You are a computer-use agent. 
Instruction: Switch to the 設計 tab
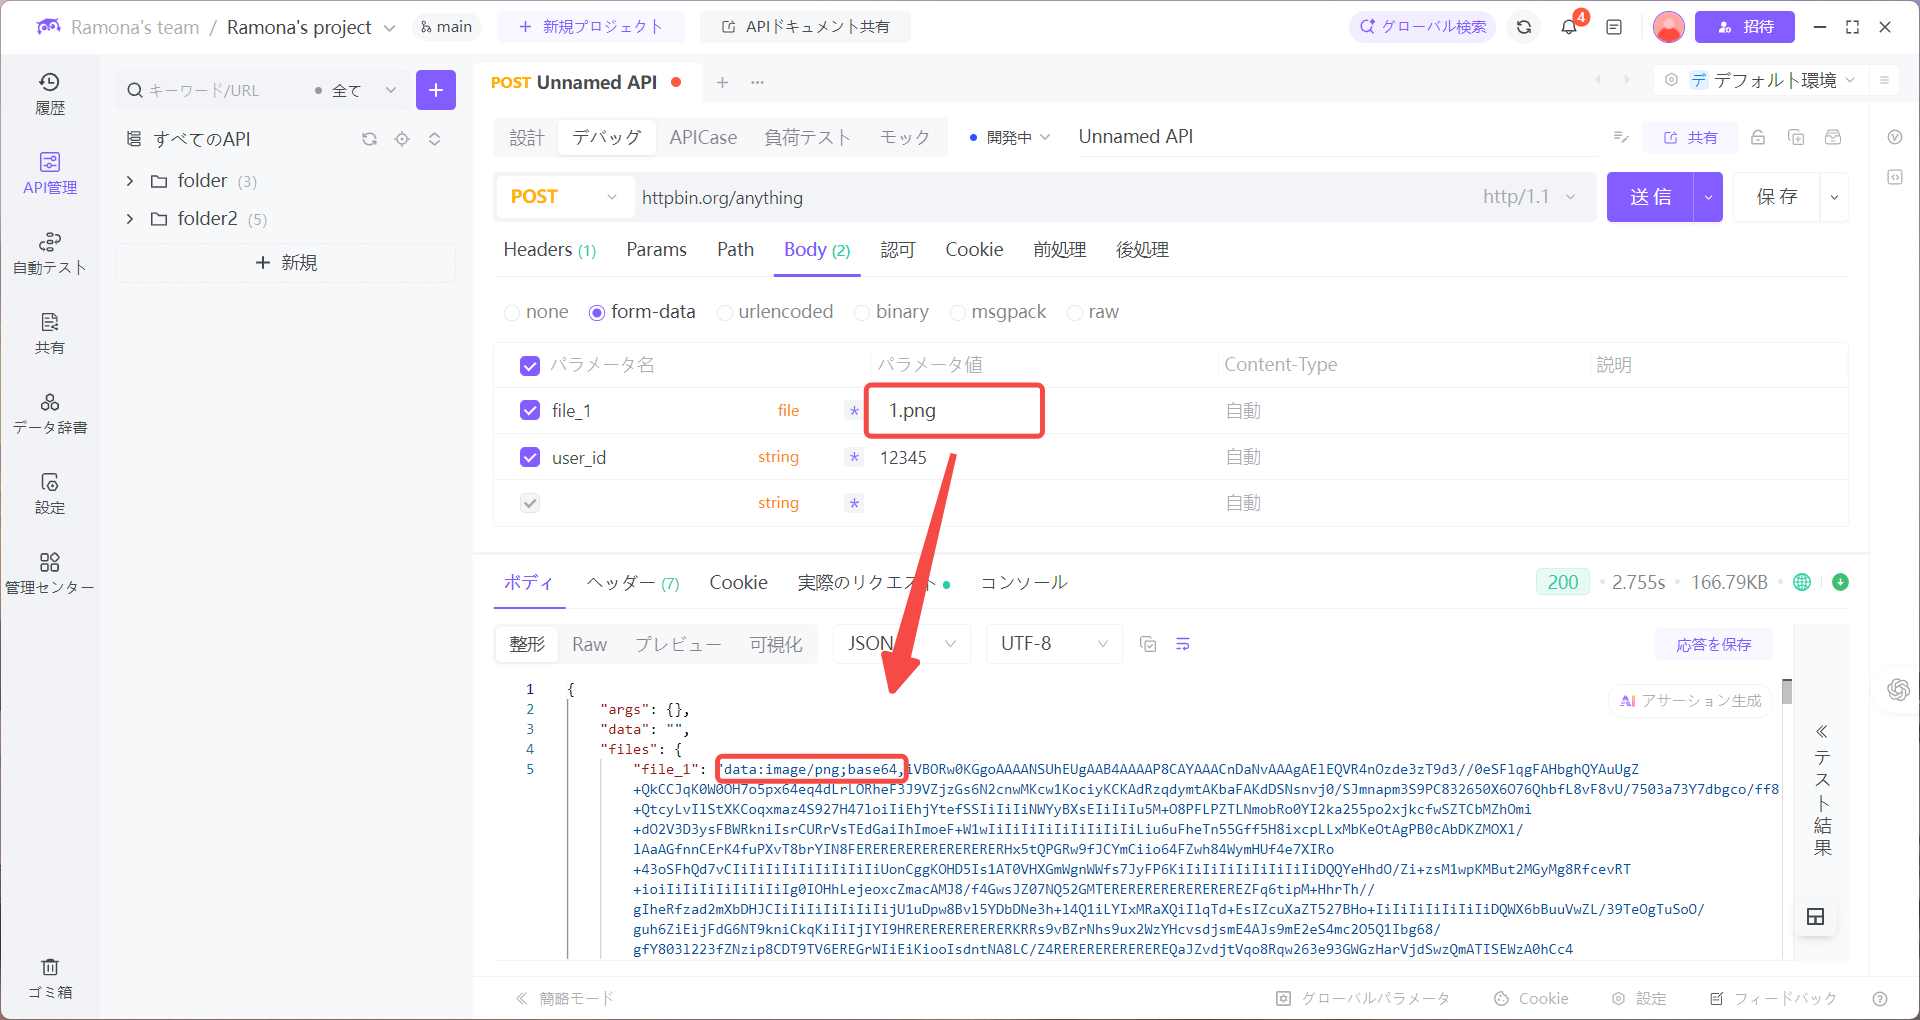pos(527,137)
